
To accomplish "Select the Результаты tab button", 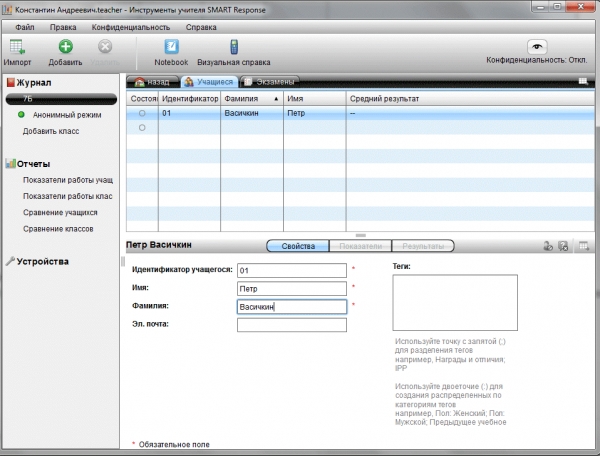I will [423, 246].
